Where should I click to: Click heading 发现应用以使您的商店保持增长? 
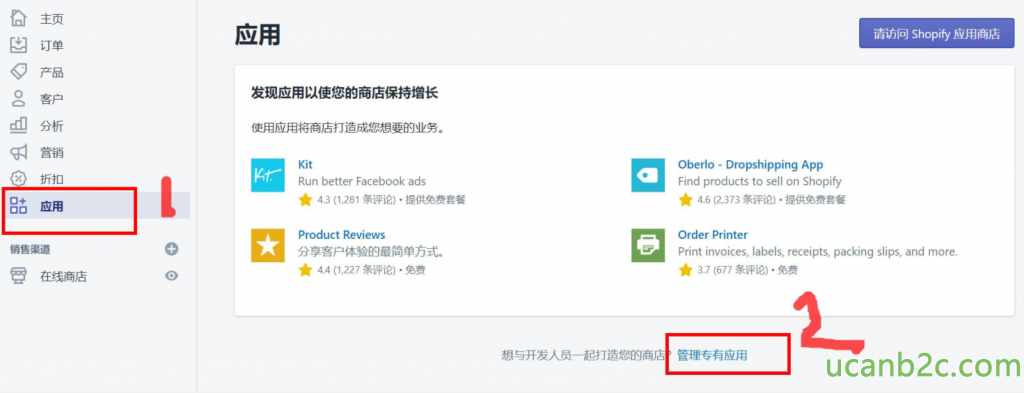(345, 93)
